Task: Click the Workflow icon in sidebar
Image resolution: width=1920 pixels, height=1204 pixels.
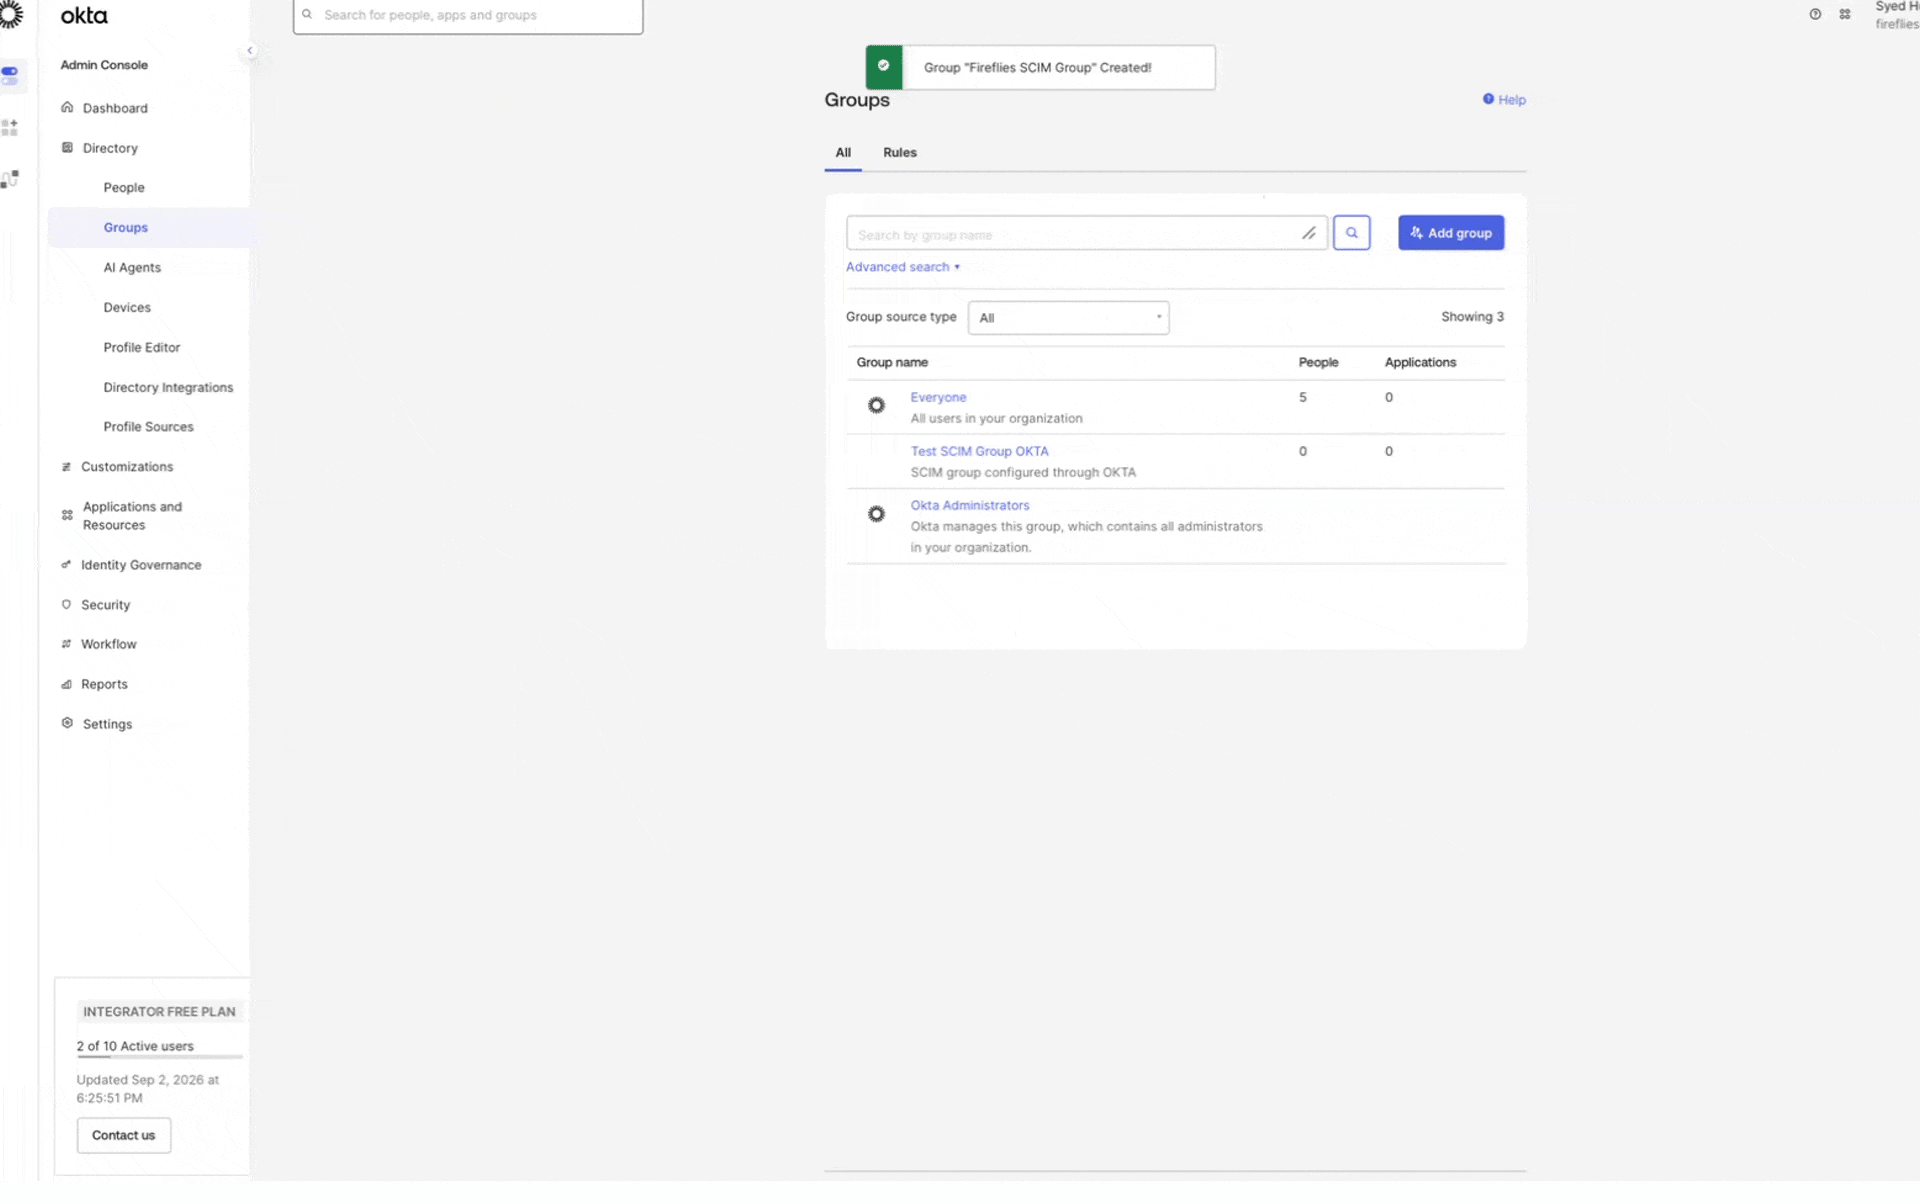Action: point(66,645)
